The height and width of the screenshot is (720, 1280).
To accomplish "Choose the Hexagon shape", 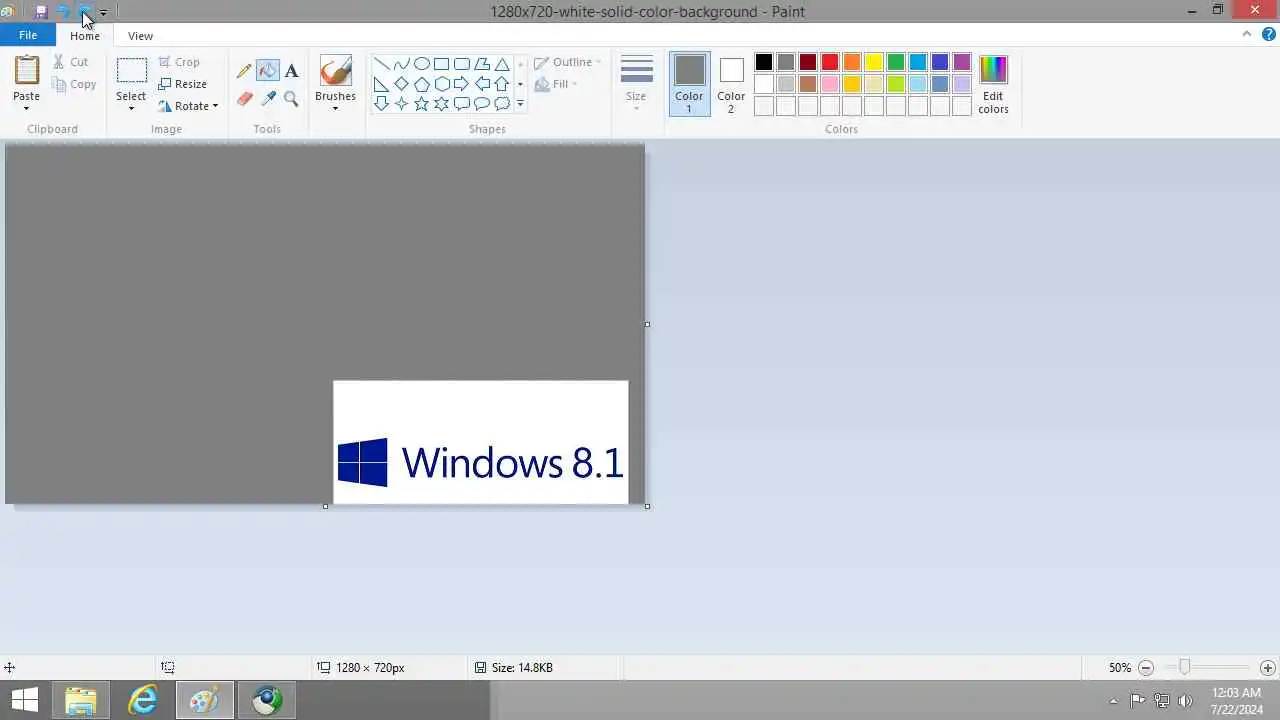I will click(x=441, y=84).
